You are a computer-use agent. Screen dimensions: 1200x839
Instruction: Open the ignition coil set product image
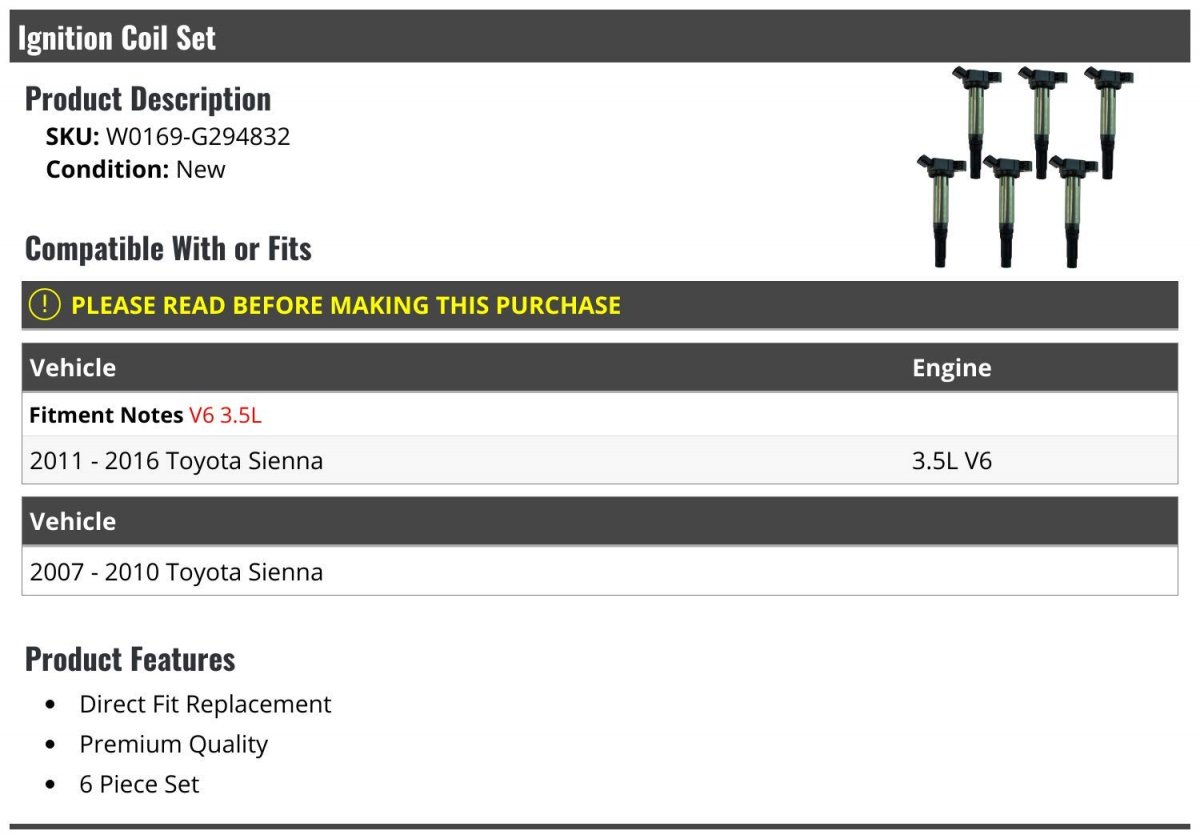tap(1024, 166)
